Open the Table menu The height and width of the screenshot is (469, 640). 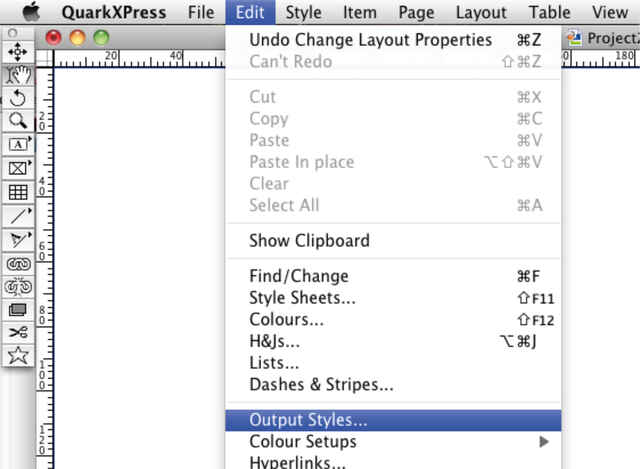pyautogui.click(x=549, y=12)
